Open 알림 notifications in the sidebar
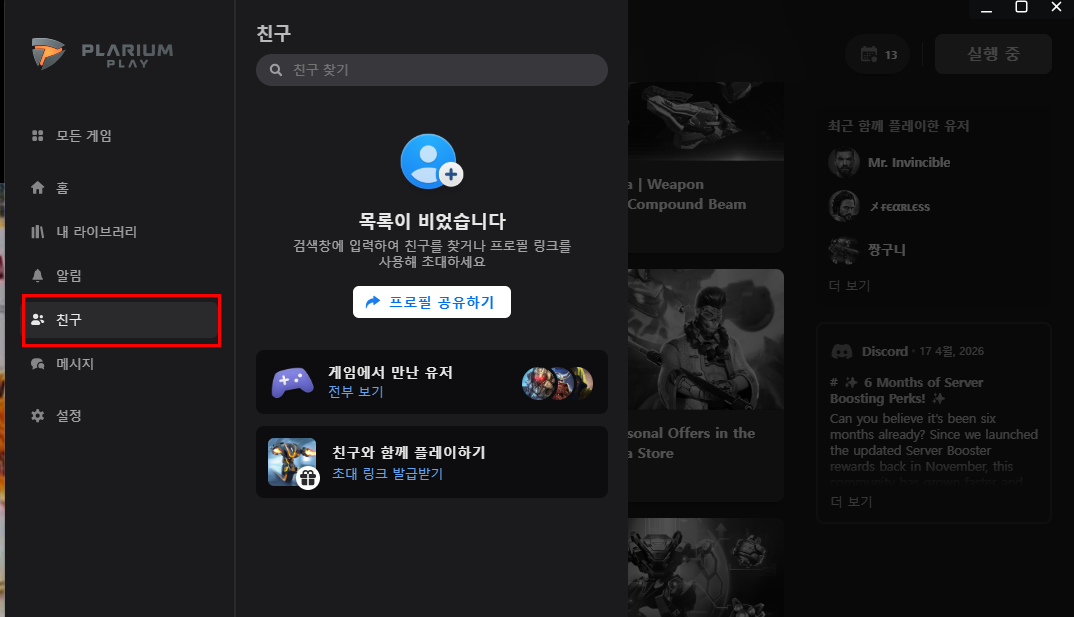 68,276
